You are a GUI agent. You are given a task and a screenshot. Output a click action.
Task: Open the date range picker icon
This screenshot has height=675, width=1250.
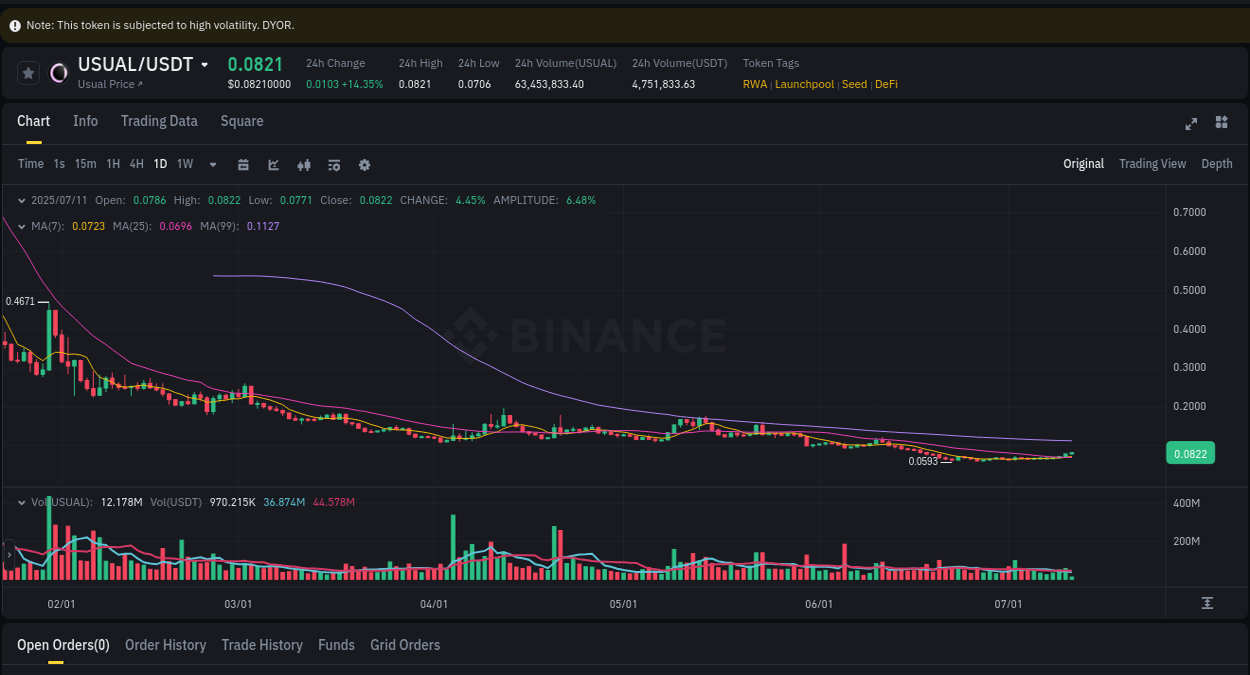pos(243,164)
